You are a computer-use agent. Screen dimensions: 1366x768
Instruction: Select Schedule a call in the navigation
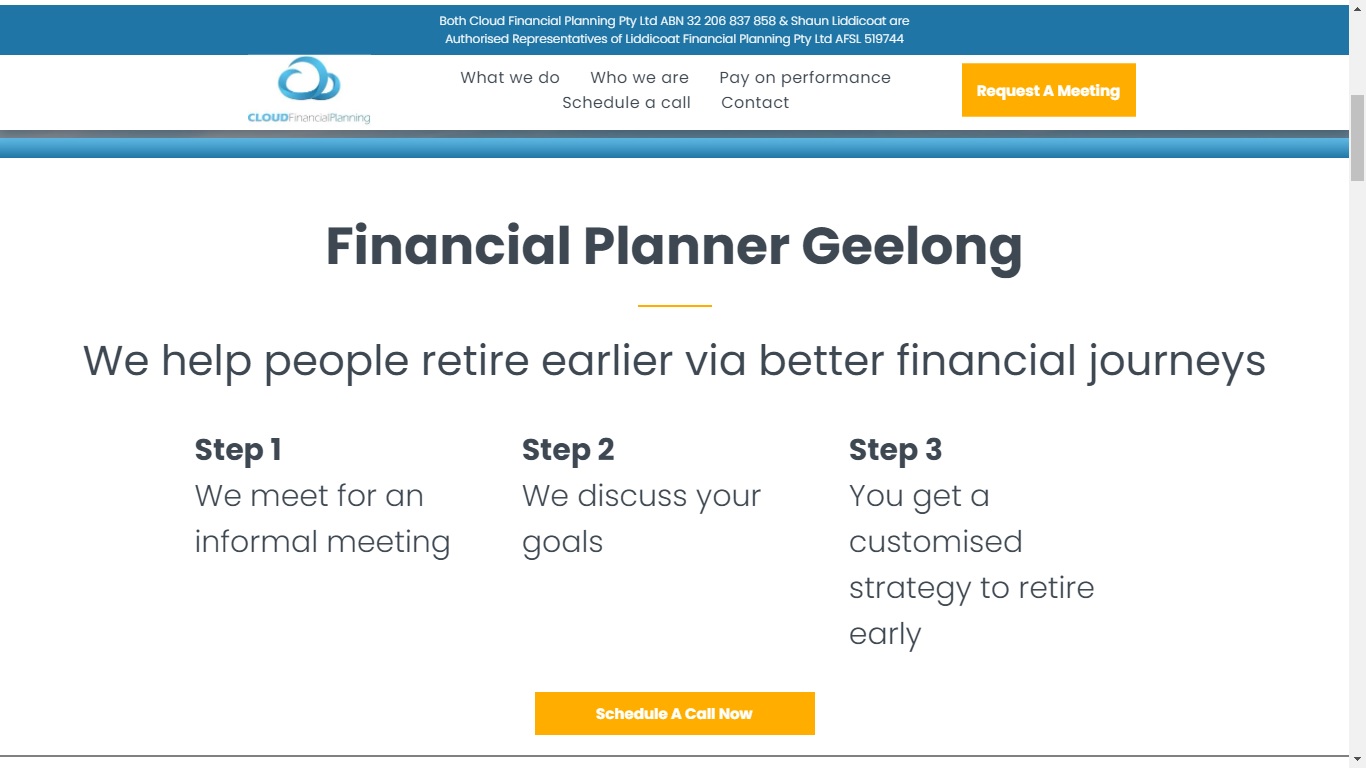626,102
